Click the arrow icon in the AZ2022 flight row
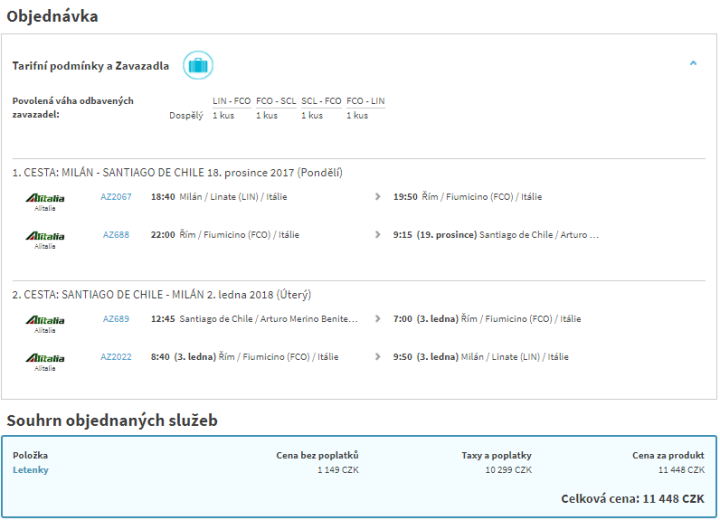This screenshot has width=720, height=520. click(x=377, y=357)
